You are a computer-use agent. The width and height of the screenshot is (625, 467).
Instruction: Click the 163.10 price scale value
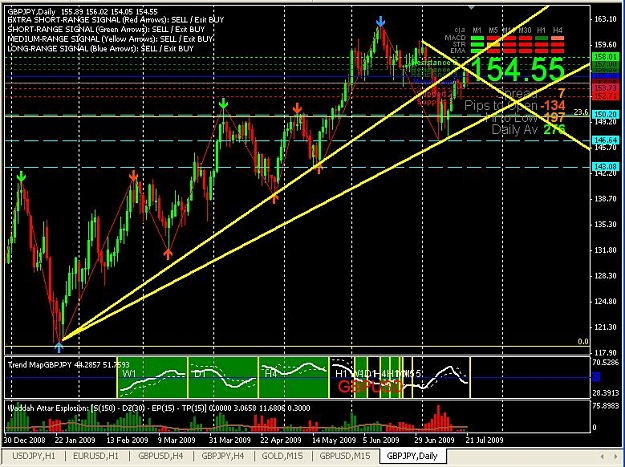coord(605,19)
